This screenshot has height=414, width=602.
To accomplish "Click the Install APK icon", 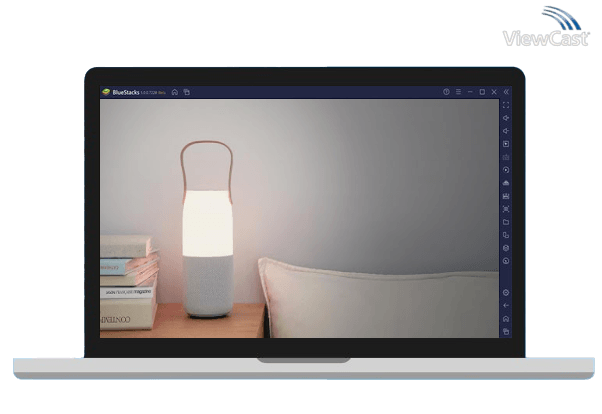I will (506, 183).
